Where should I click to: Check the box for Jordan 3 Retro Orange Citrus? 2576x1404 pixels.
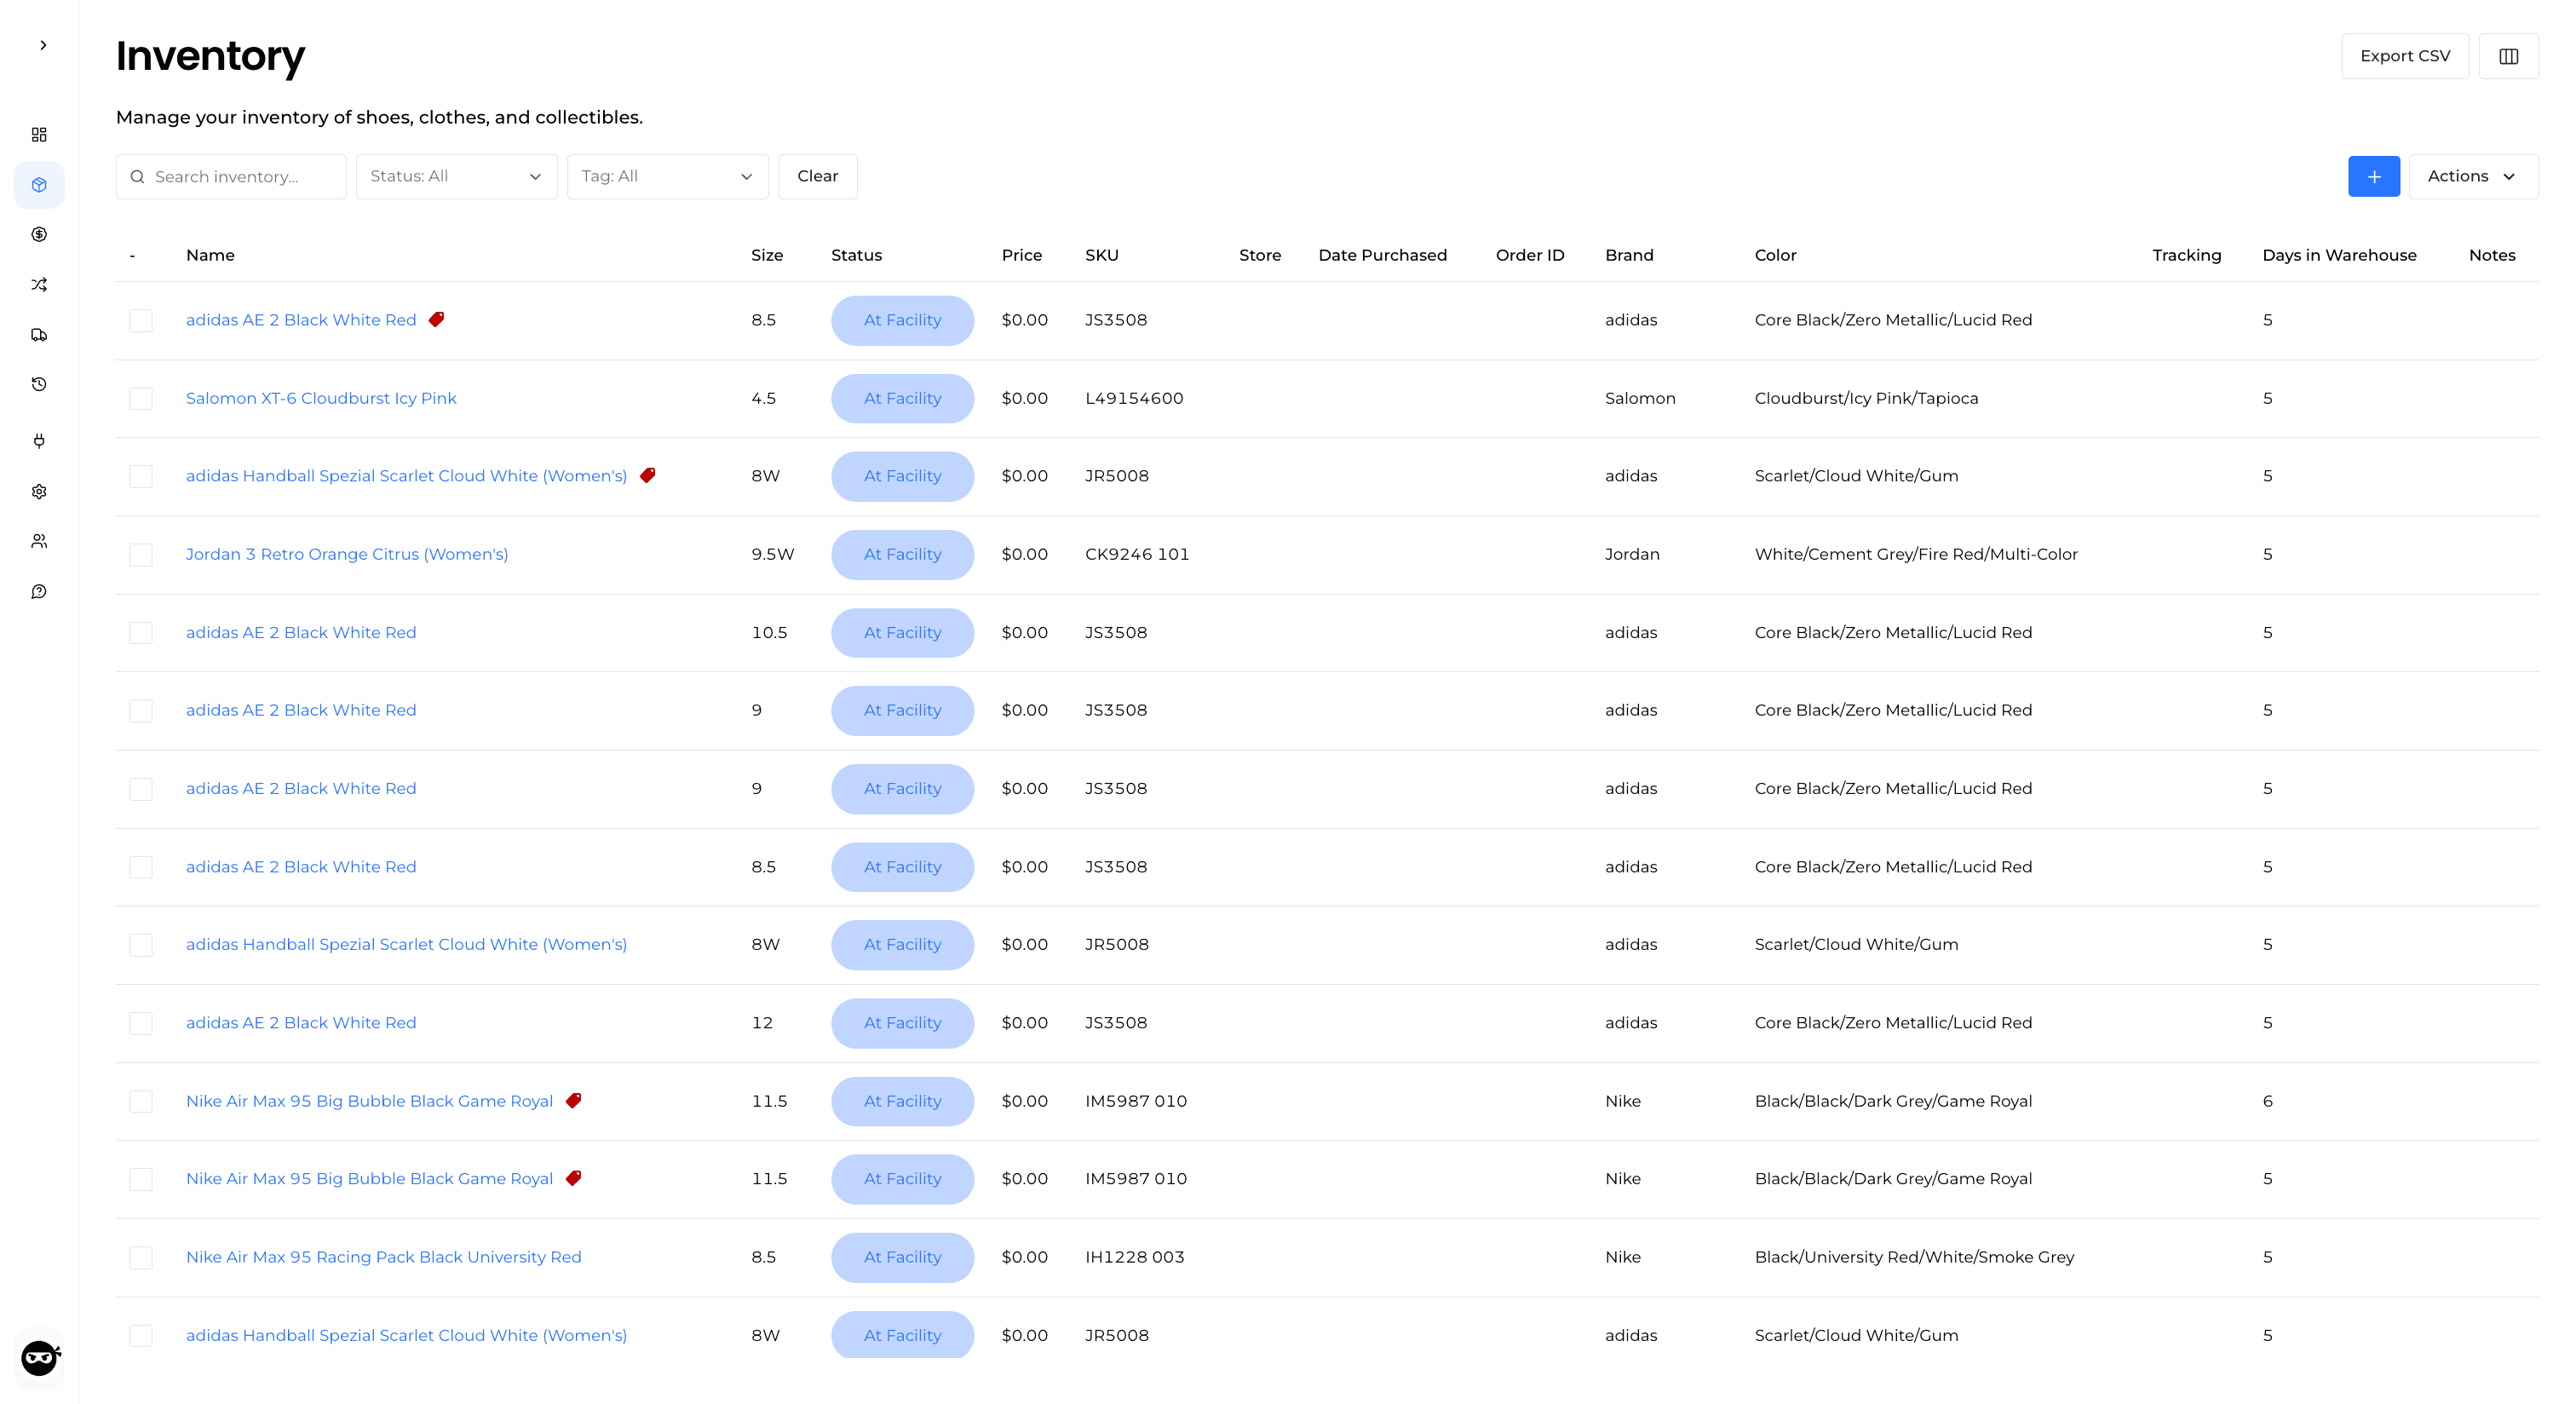[x=141, y=555]
